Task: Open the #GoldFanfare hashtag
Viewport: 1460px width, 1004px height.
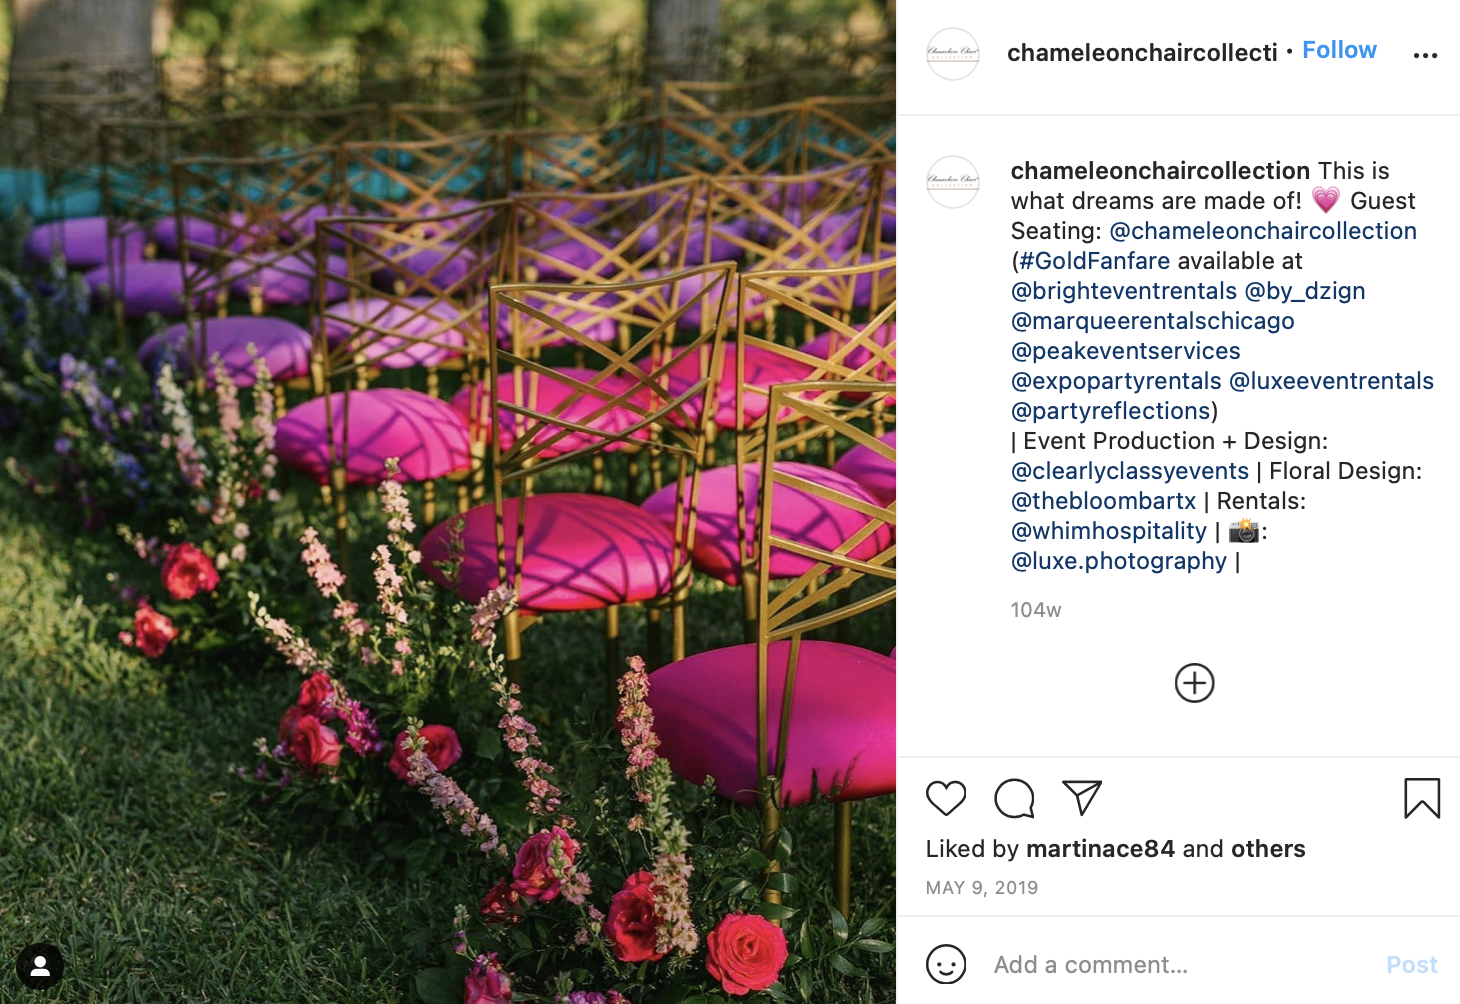Action: [x=1094, y=261]
